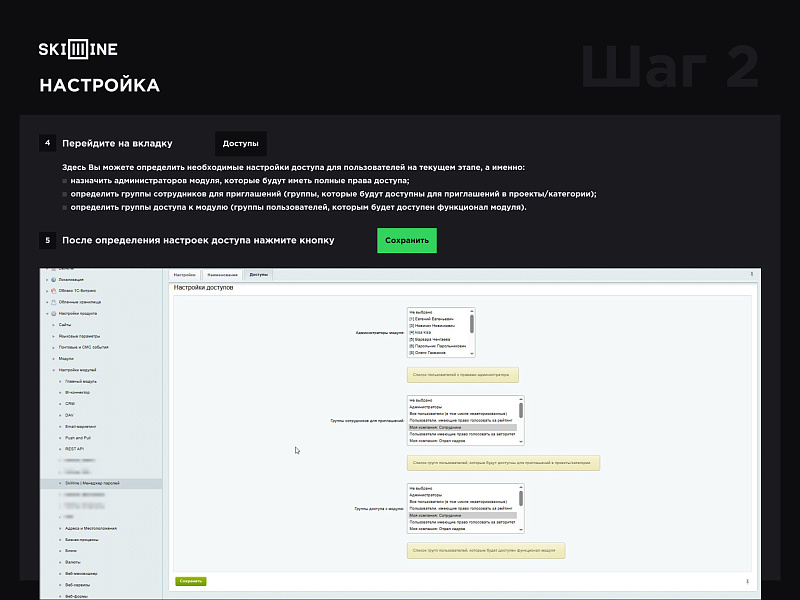Image resolution: width=800 pixels, height=600 pixels.
Task: Open Валюты module settings
Action: [x=73, y=562]
